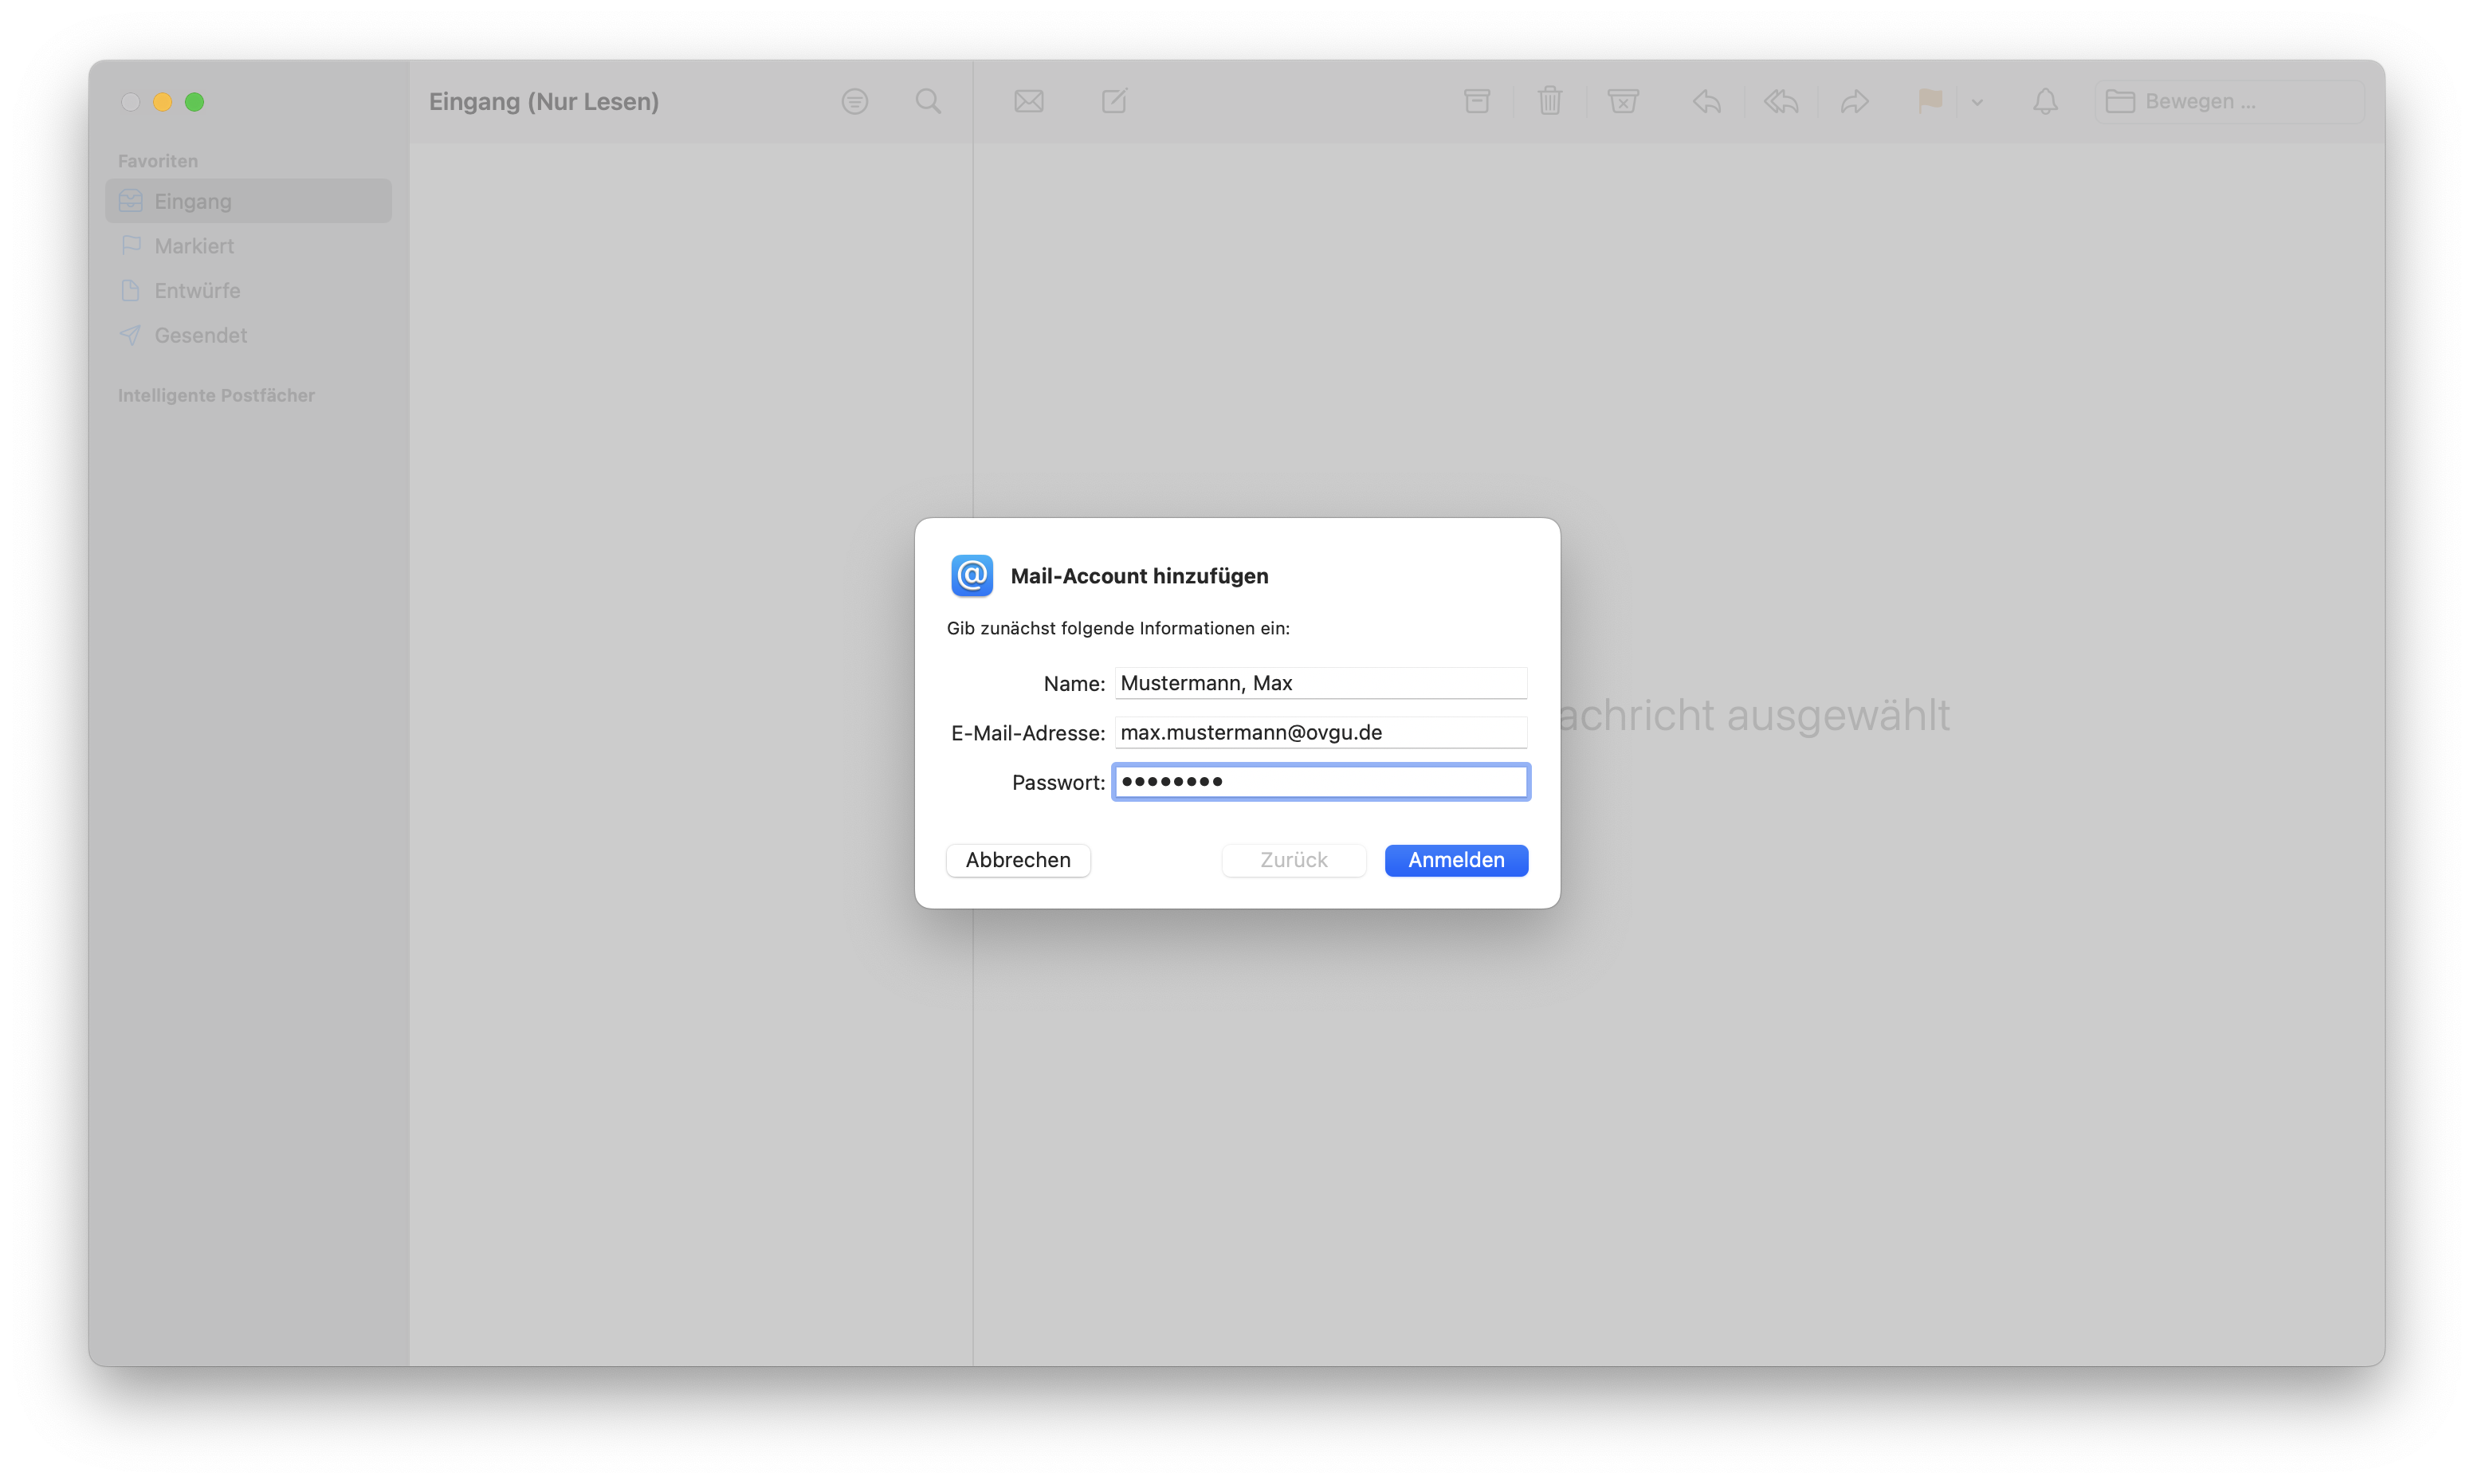Click the reply arrow icon

[x=1706, y=101]
